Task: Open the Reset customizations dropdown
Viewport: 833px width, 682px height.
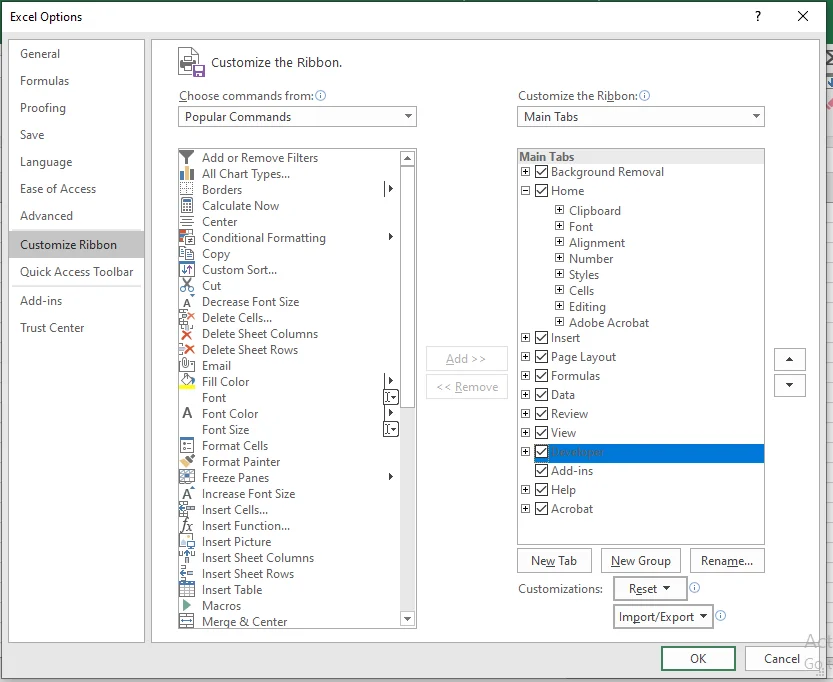Action: (x=650, y=589)
